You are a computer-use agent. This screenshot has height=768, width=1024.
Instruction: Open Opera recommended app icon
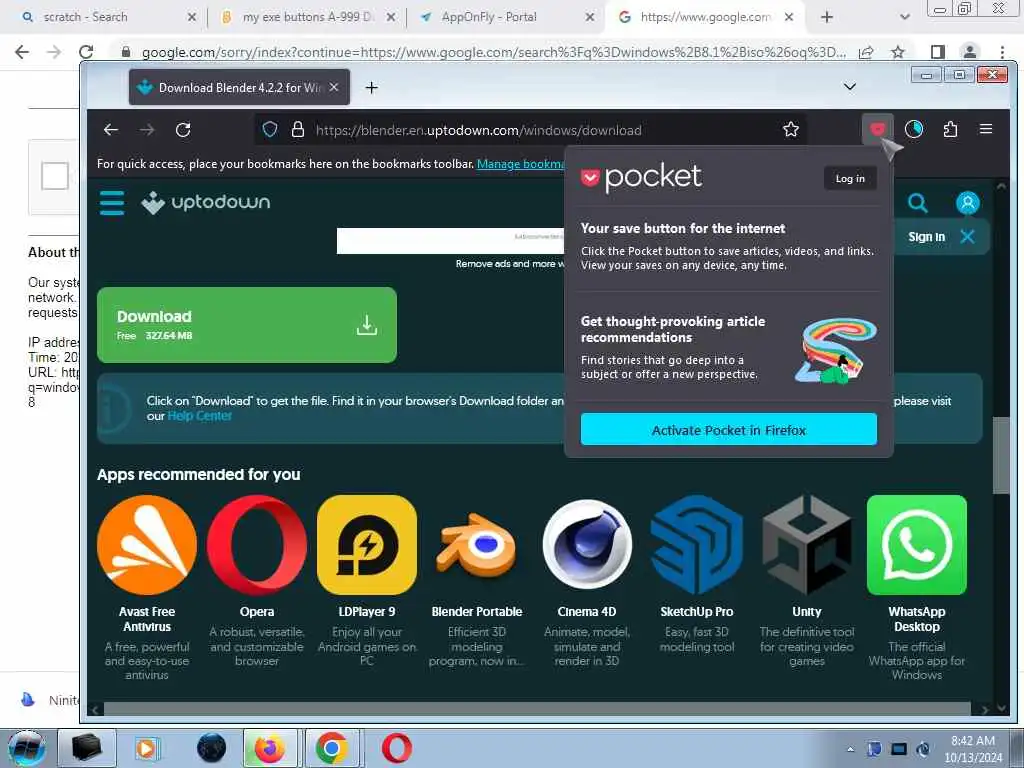pos(257,545)
